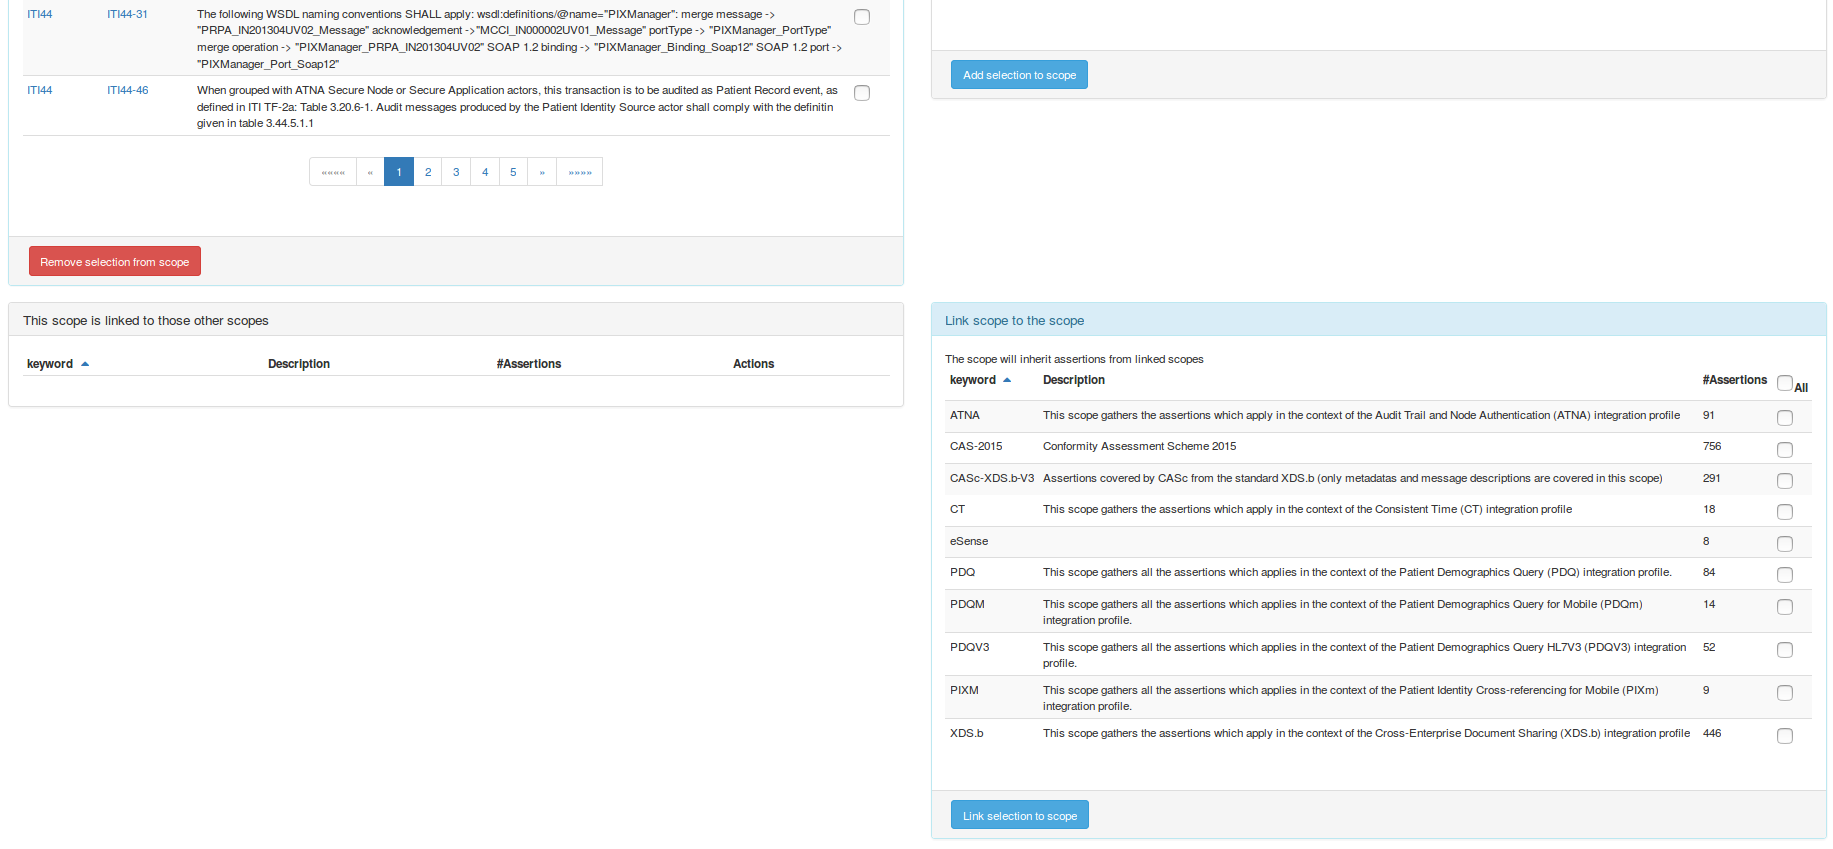Sort by #Assertions column header

1734,380
